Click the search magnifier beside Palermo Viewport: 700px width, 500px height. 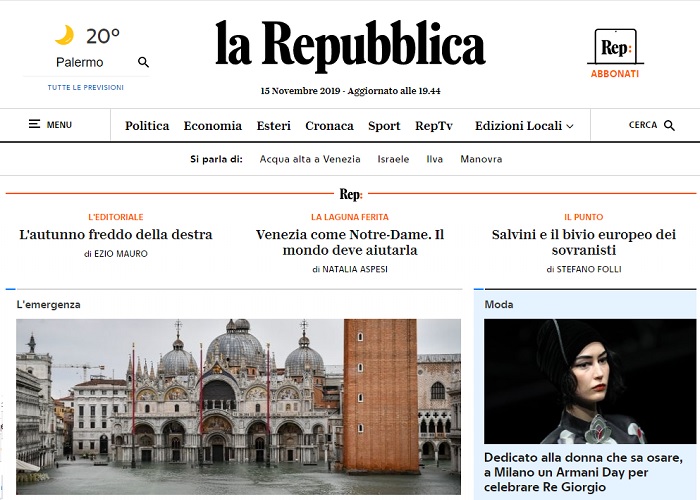pyautogui.click(x=143, y=62)
